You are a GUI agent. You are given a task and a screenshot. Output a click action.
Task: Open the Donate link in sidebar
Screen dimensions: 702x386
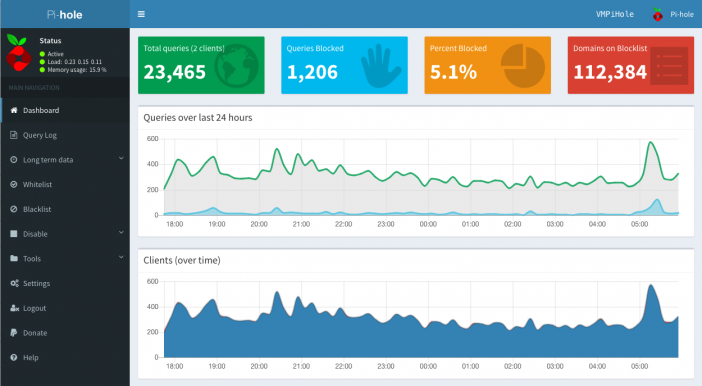65,333
